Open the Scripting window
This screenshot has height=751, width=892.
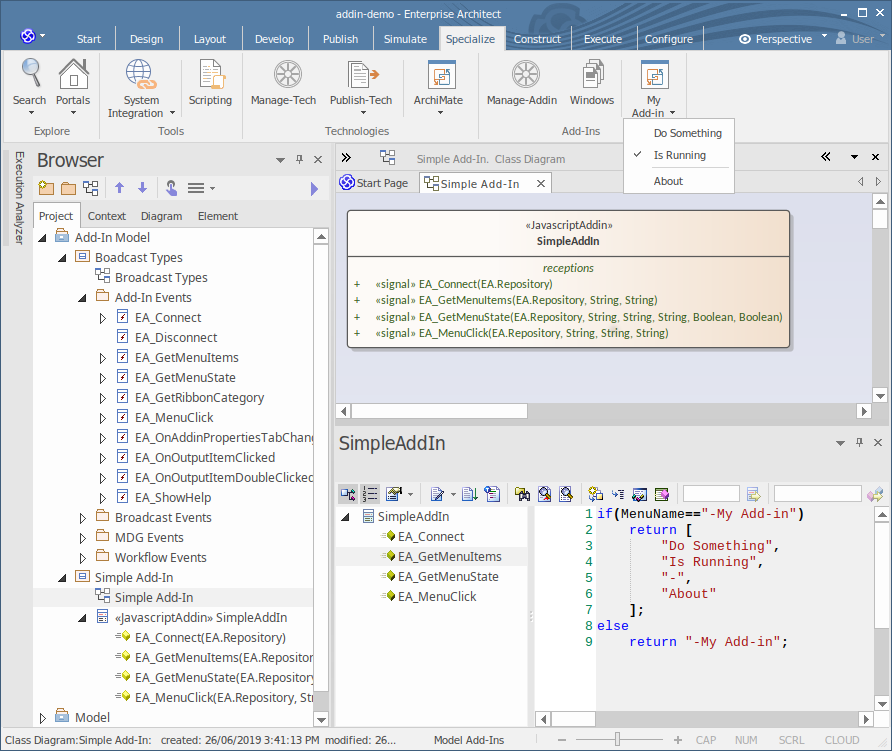(210, 82)
